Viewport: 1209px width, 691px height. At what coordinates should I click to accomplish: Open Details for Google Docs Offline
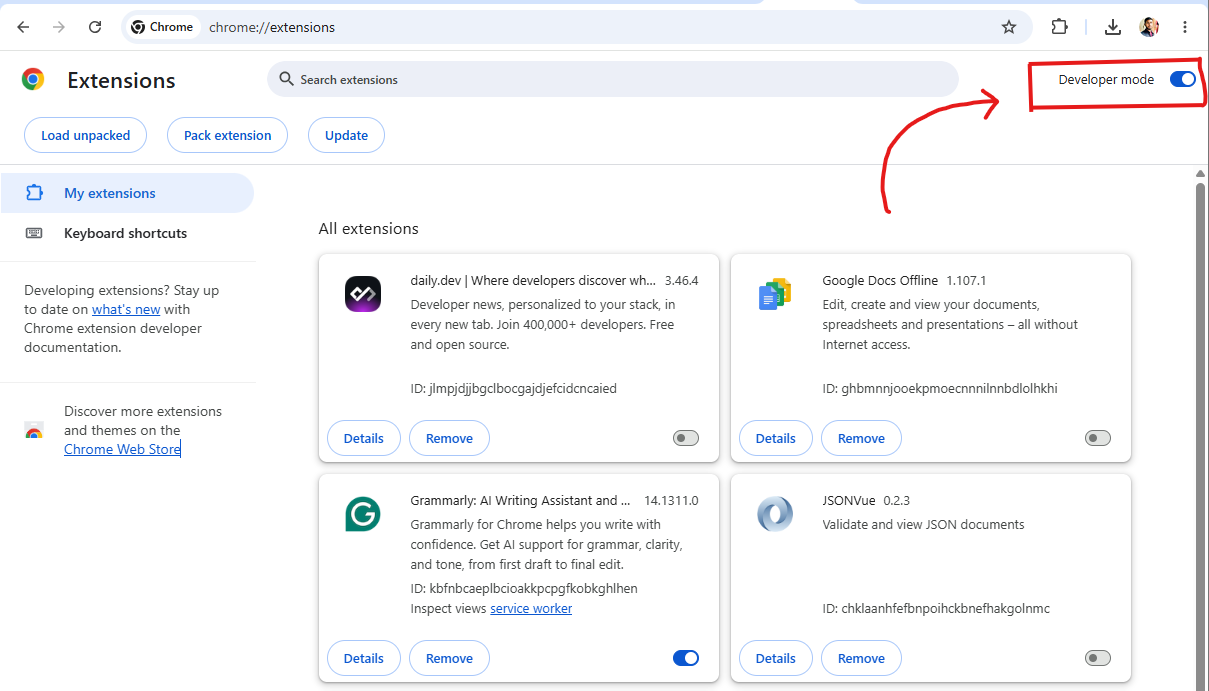(x=776, y=438)
